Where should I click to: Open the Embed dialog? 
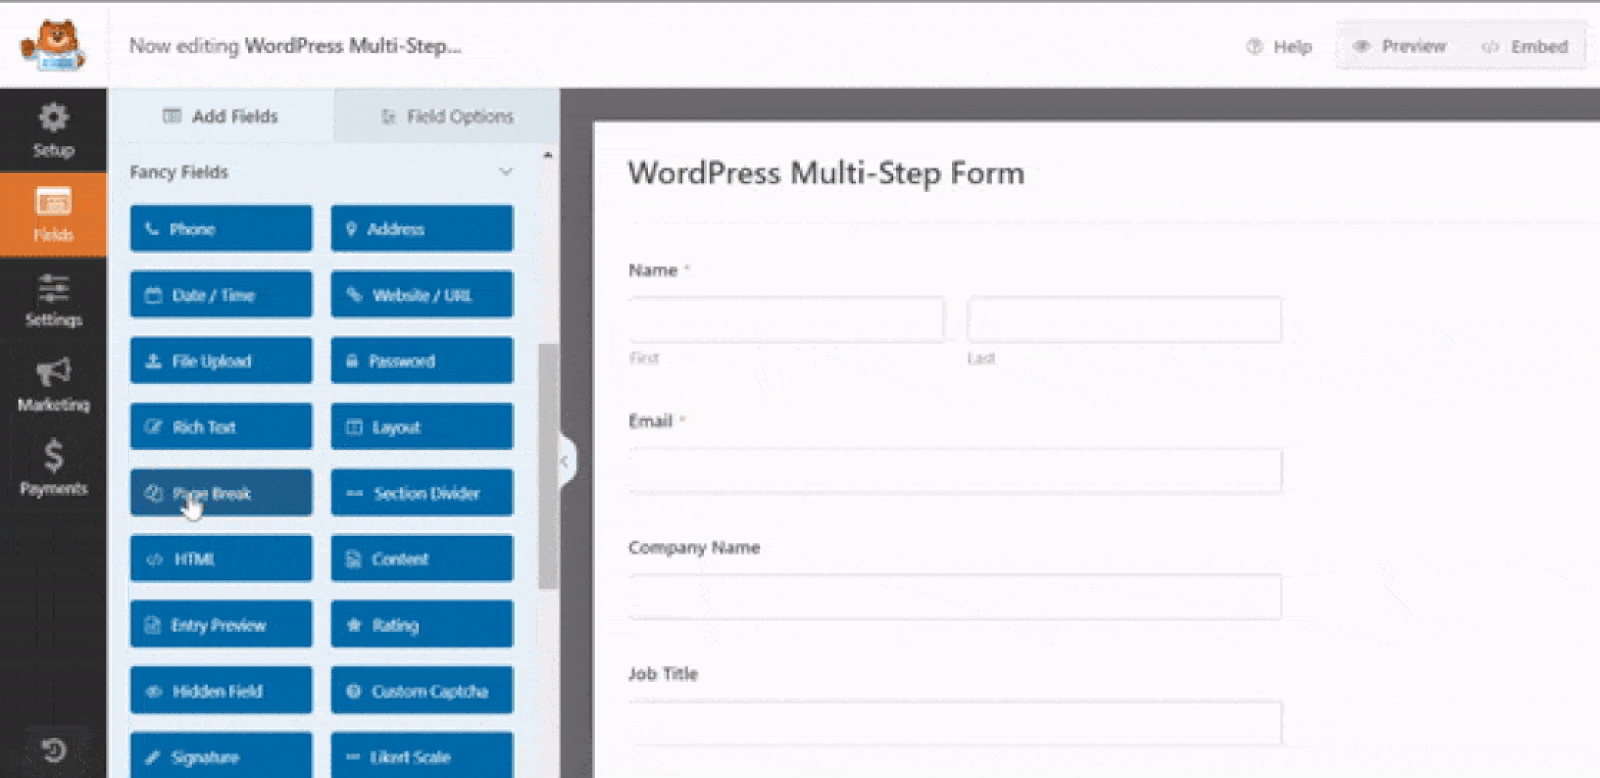tap(1525, 46)
